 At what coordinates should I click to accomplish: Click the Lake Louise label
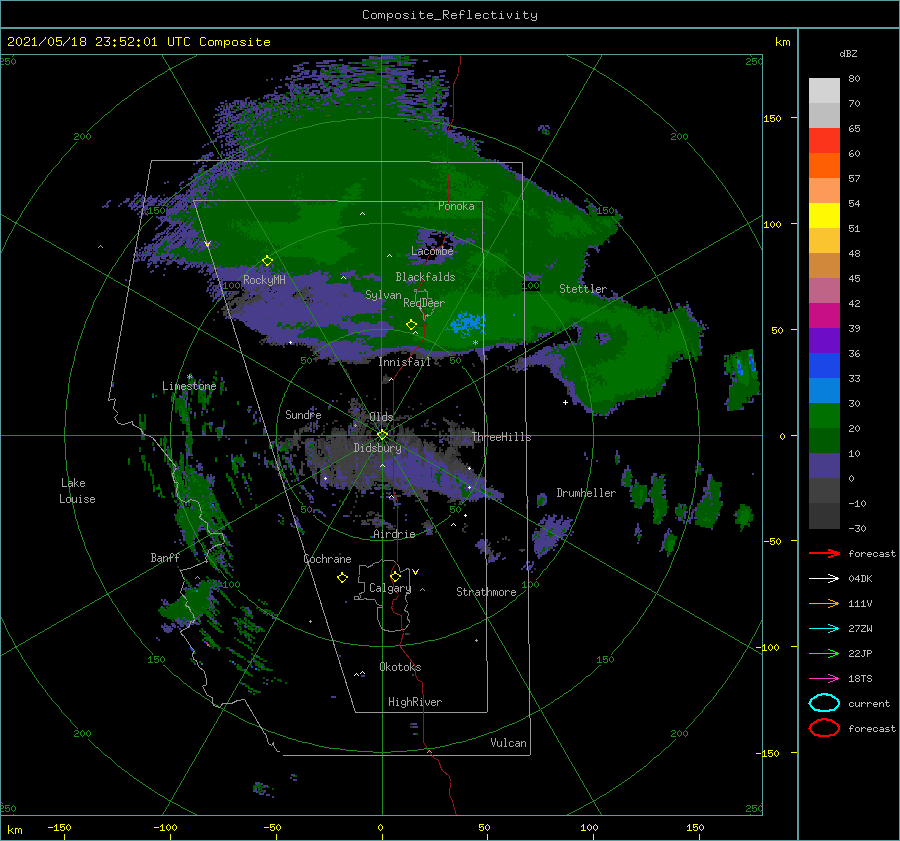77,491
